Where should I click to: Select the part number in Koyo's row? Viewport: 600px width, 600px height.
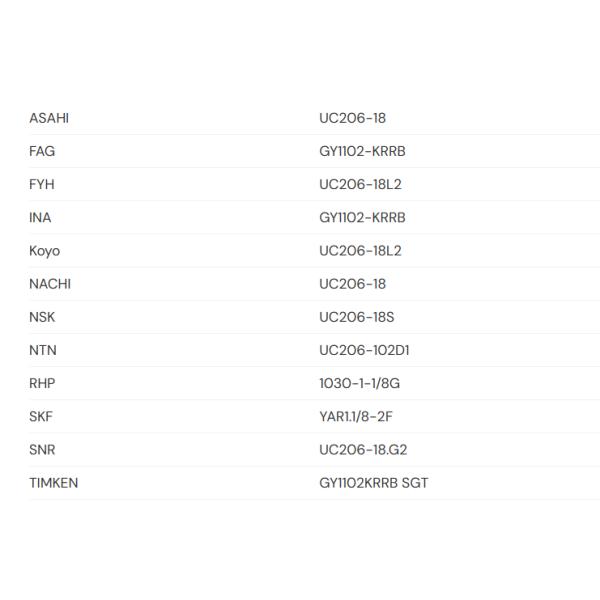tap(360, 250)
